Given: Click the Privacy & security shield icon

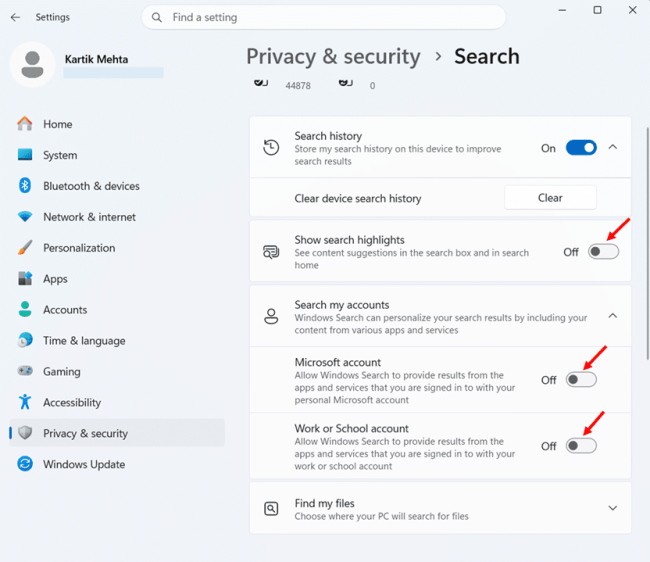Looking at the screenshot, I should coord(25,433).
